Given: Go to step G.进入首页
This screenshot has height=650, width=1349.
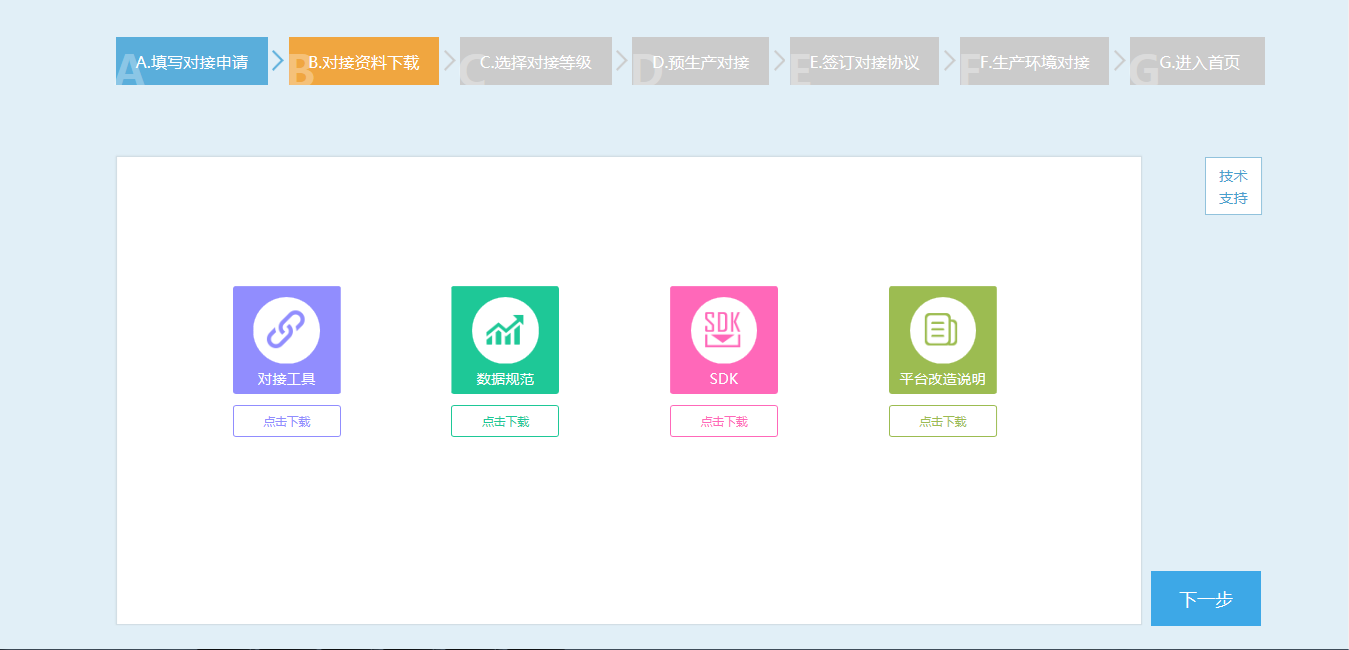Looking at the screenshot, I should click(x=1197, y=61).
